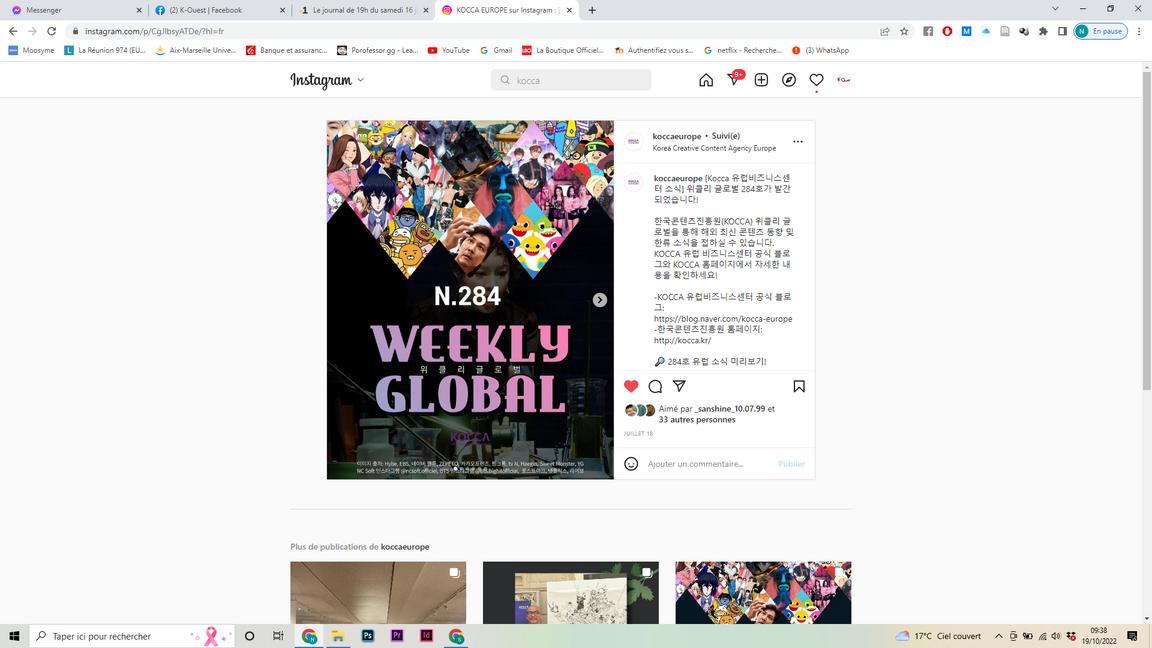Open the Instagram activity heart icon in header
1152x648 pixels.
pyautogui.click(x=816, y=80)
